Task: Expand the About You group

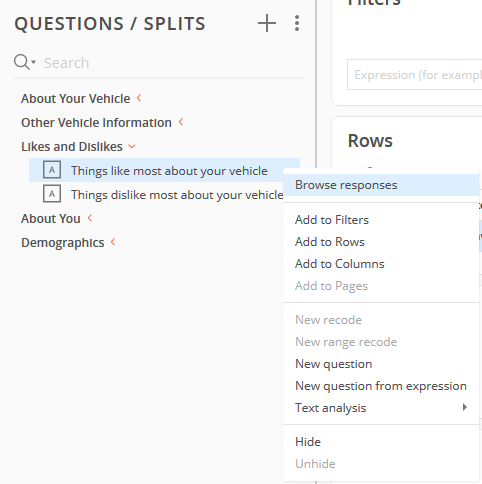Action: click(x=90, y=218)
